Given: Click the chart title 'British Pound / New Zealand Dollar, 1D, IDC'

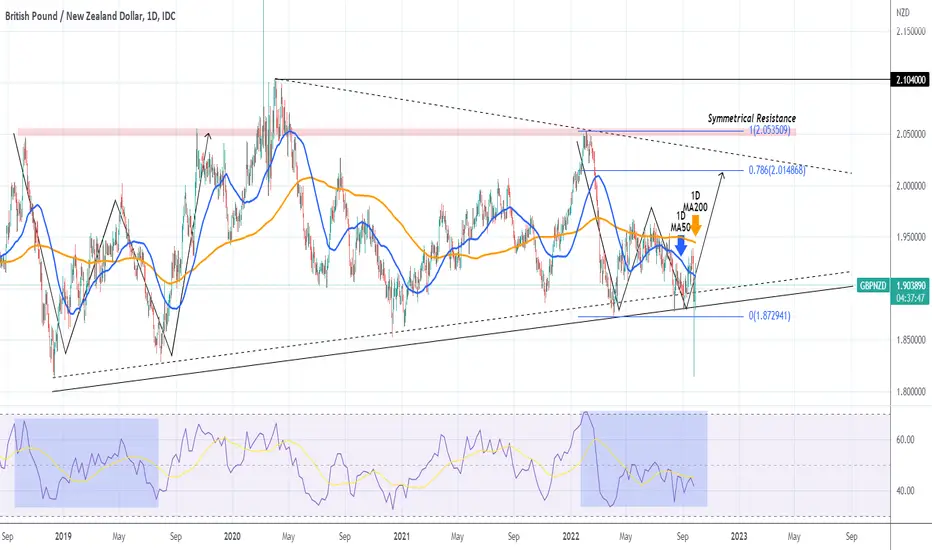Looking at the screenshot, I should coord(90,16).
